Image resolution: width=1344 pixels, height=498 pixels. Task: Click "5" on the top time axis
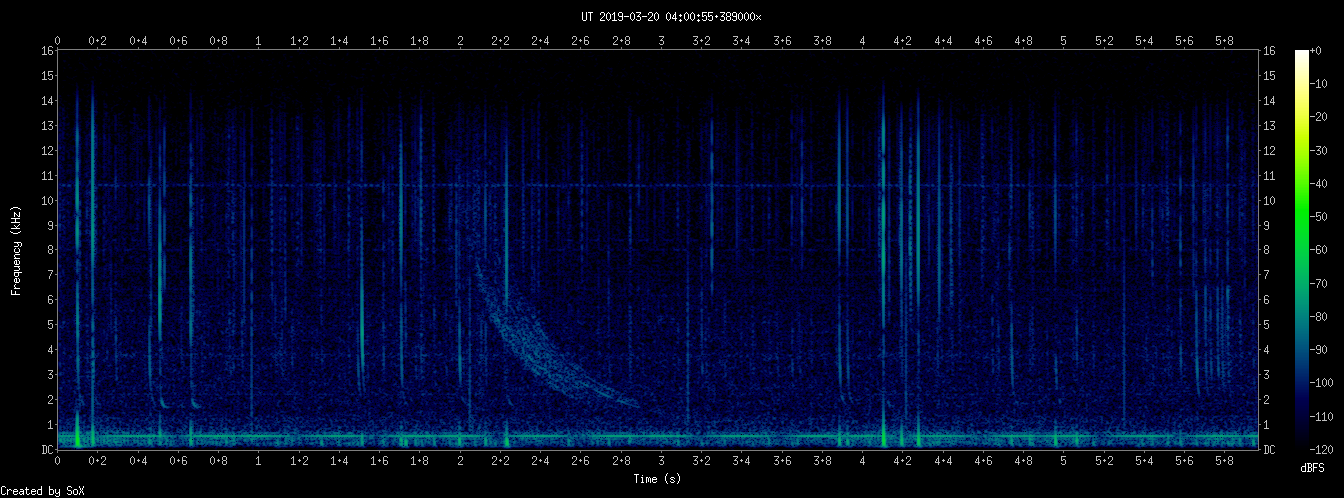click(x=1064, y=41)
